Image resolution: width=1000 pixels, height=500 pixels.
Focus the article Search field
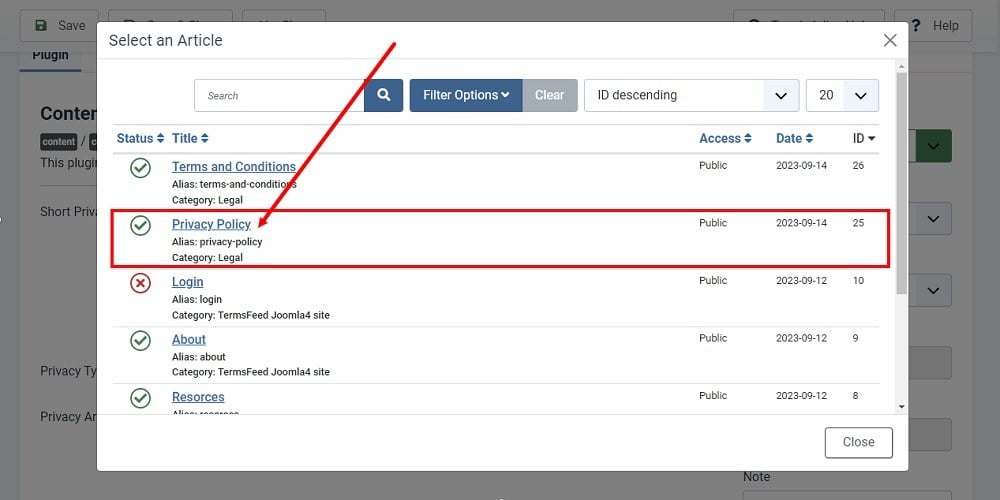279,95
